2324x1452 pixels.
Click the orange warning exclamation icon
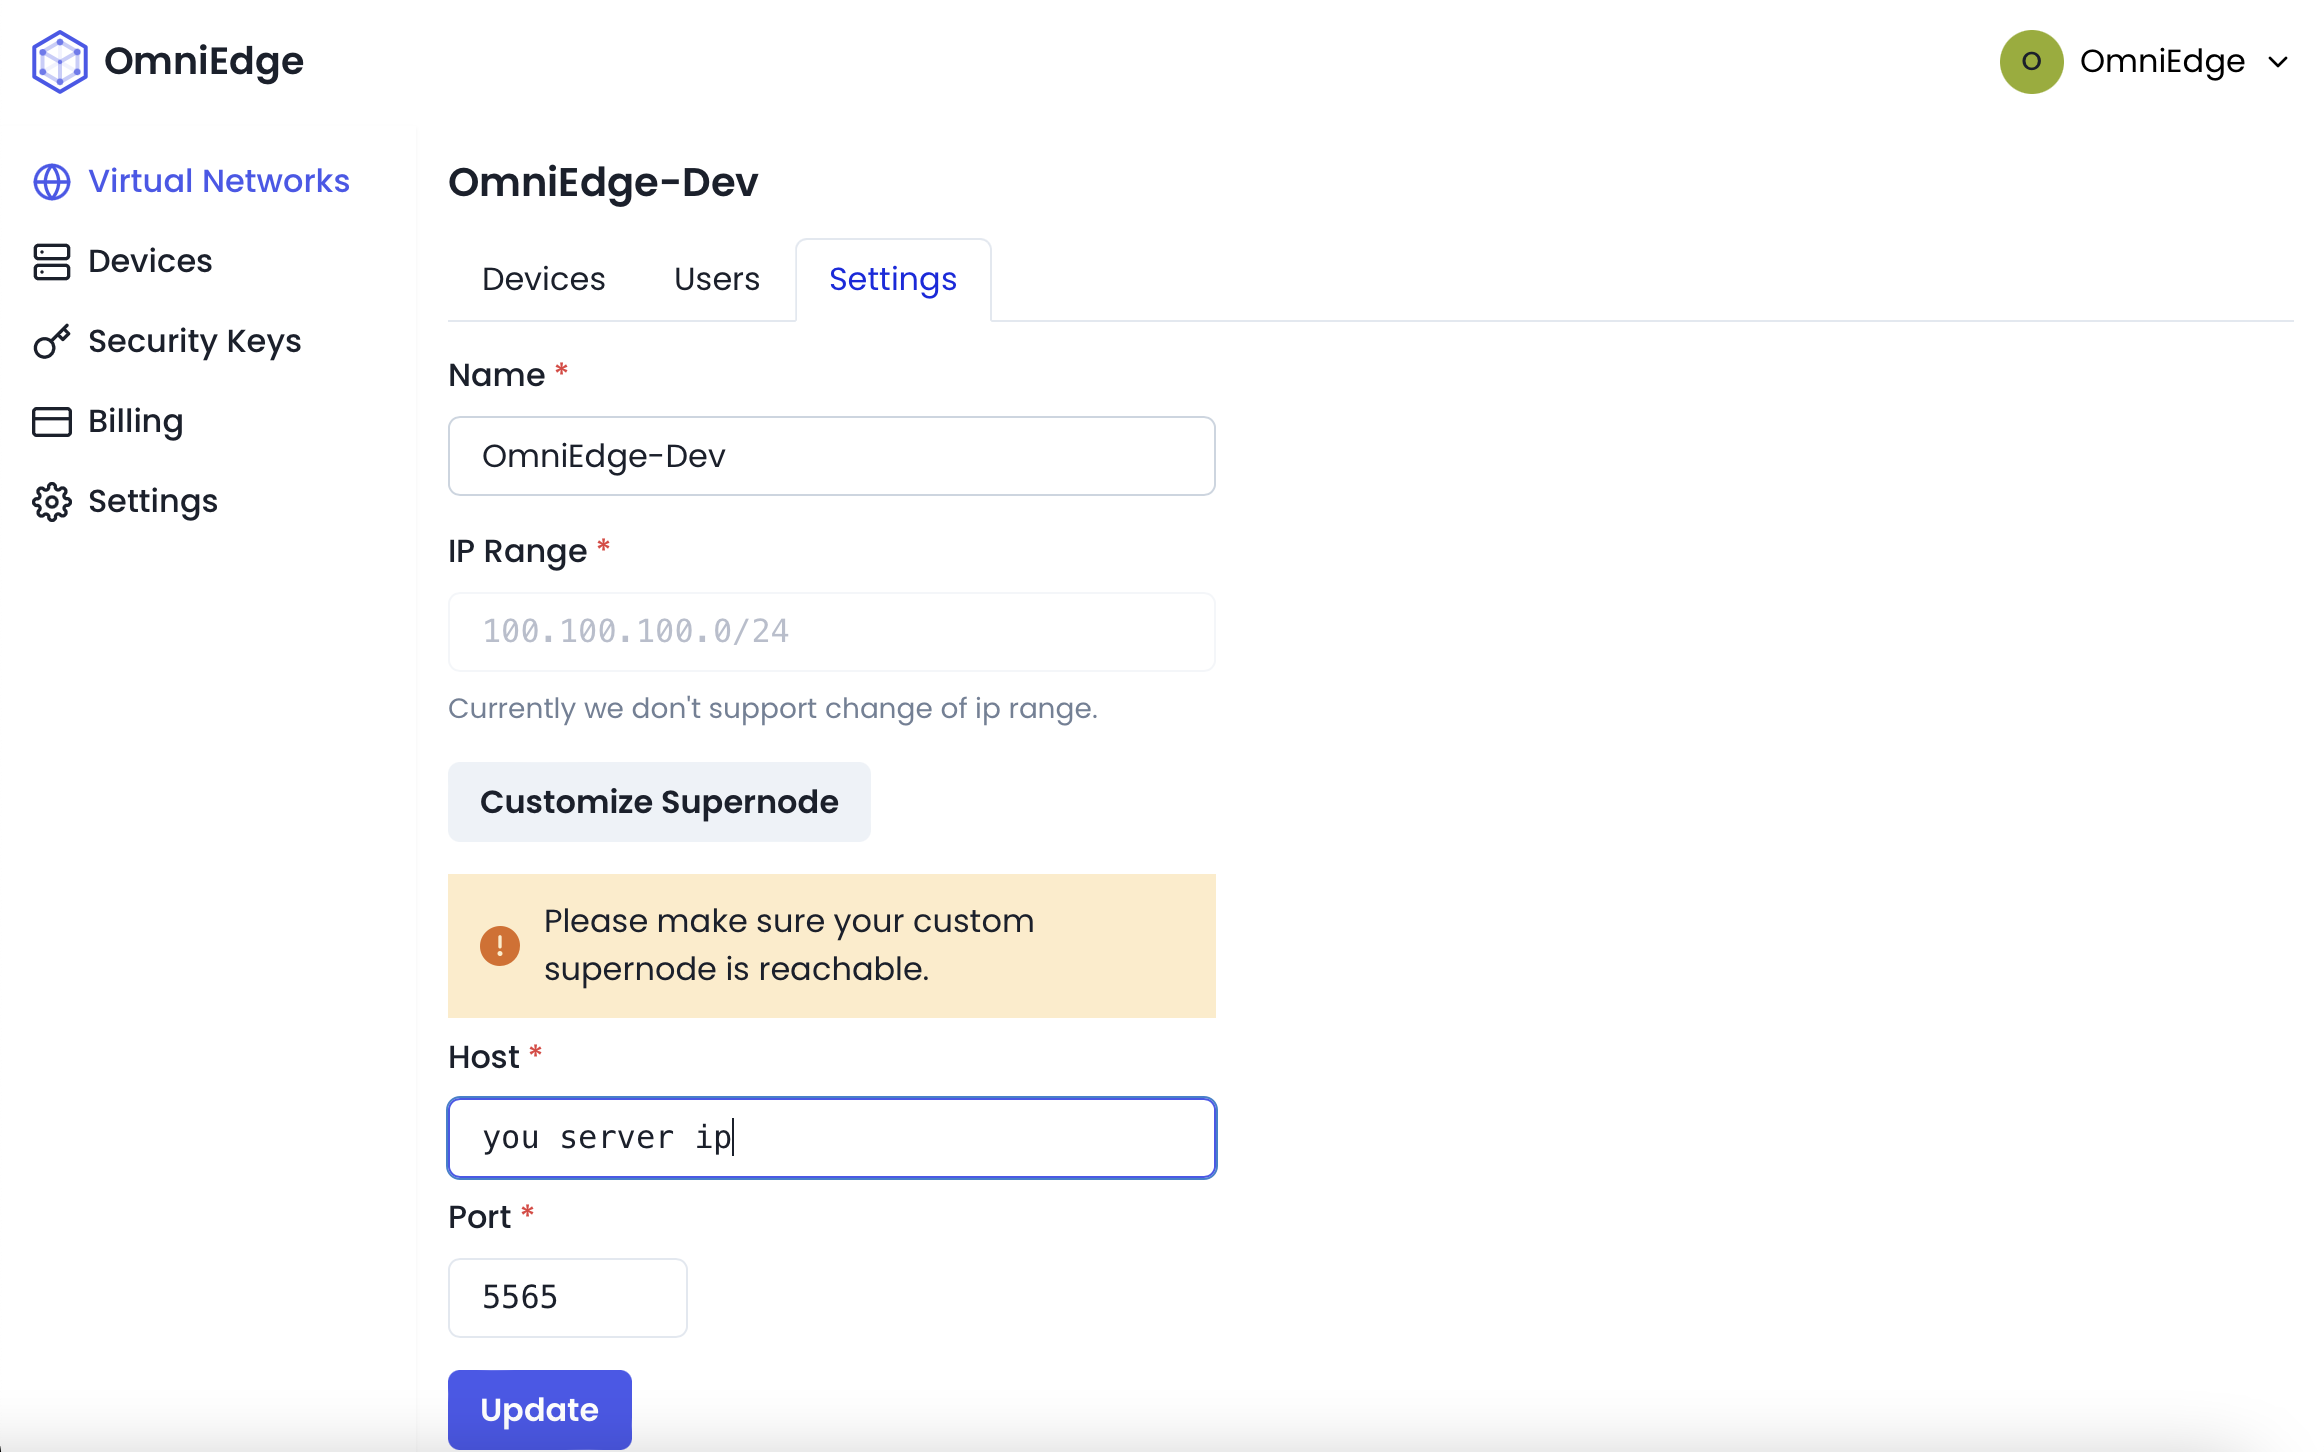(500, 945)
